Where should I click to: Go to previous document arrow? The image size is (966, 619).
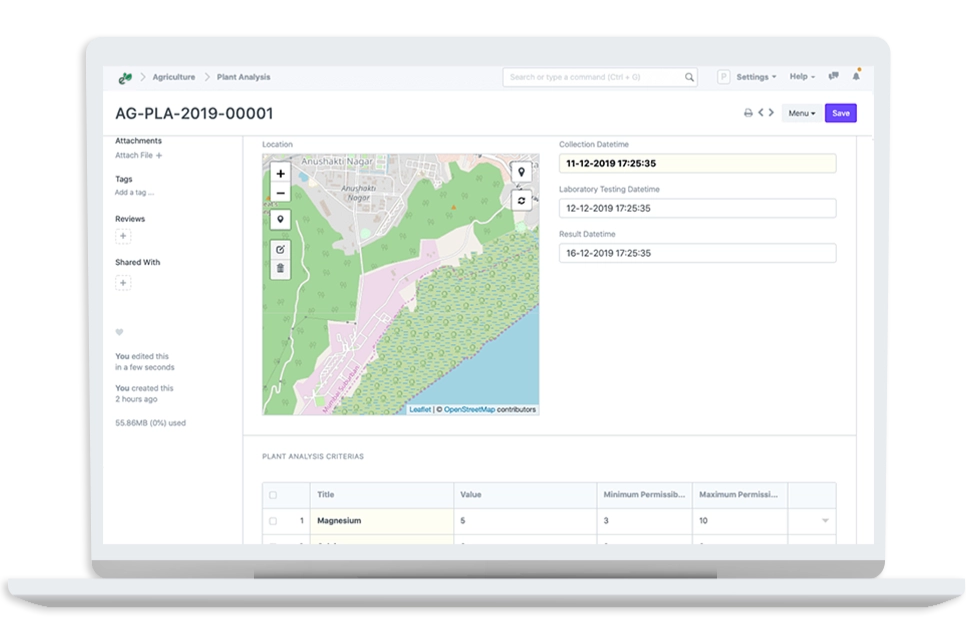point(761,113)
